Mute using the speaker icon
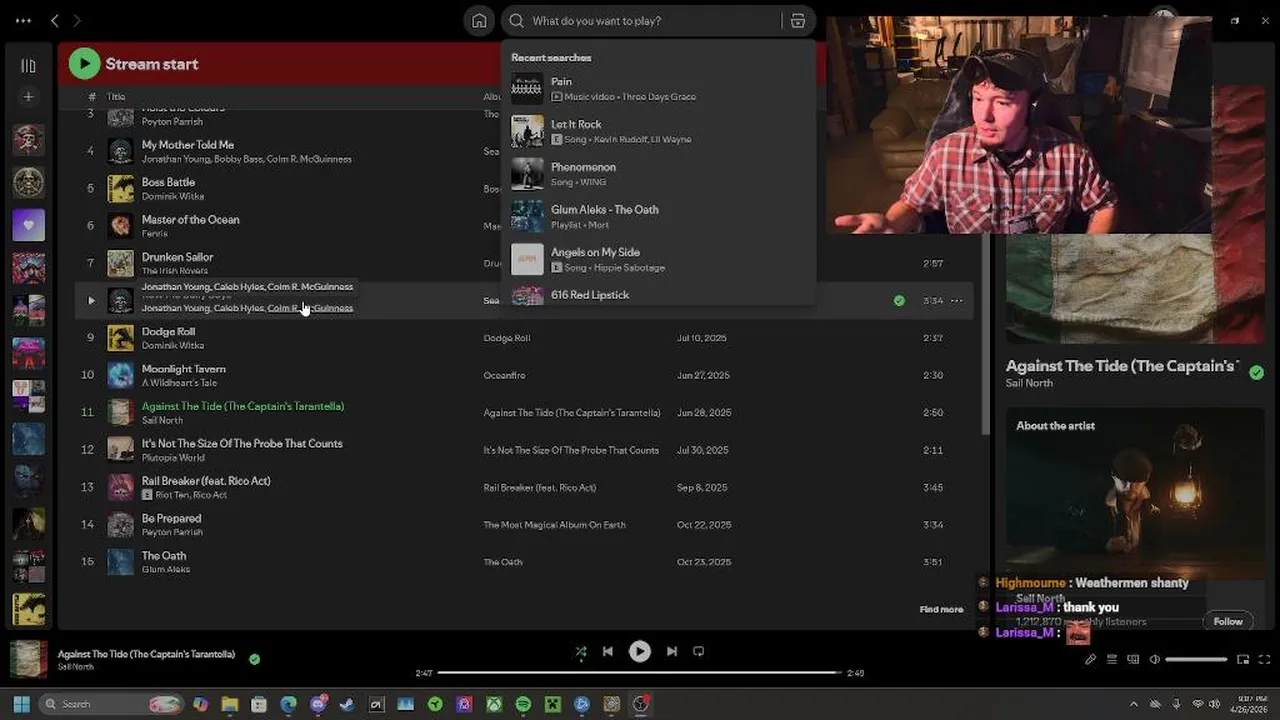Viewport: 1280px width, 720px height. (1155, 659)
